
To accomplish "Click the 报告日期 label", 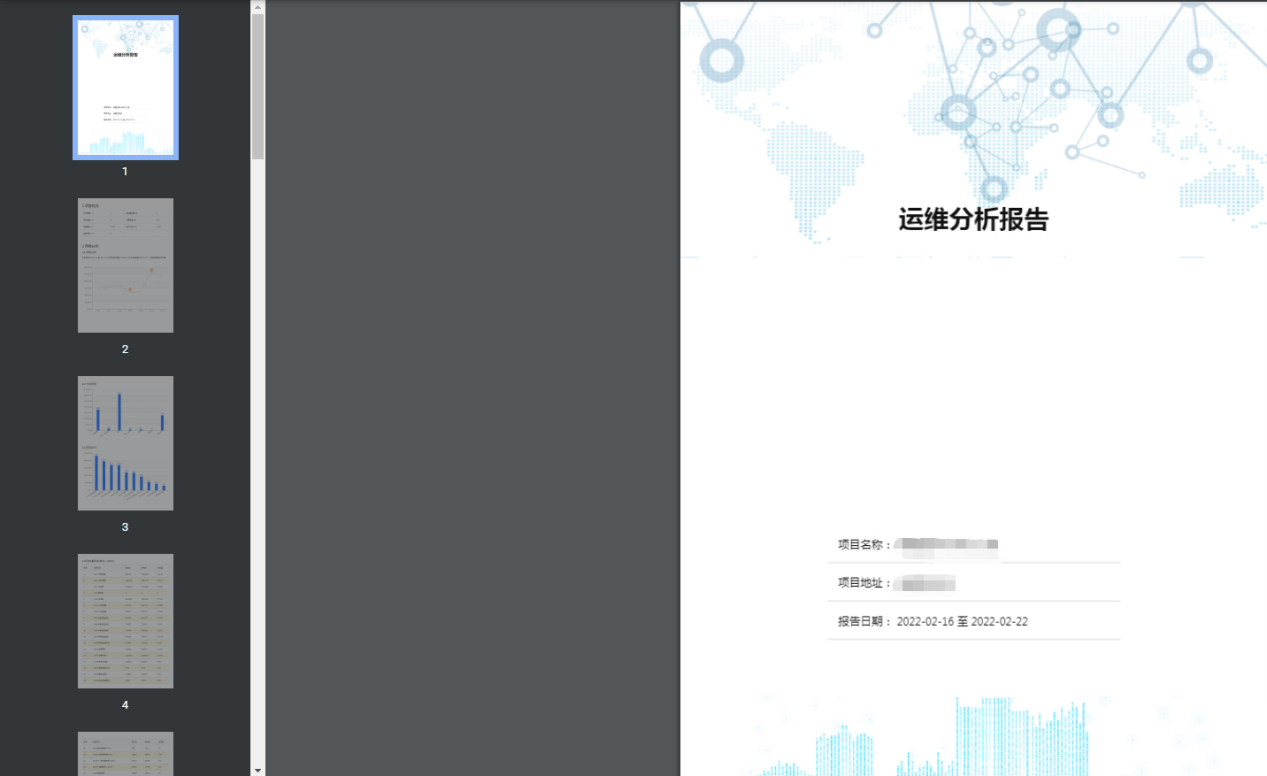I will point(865,621).
